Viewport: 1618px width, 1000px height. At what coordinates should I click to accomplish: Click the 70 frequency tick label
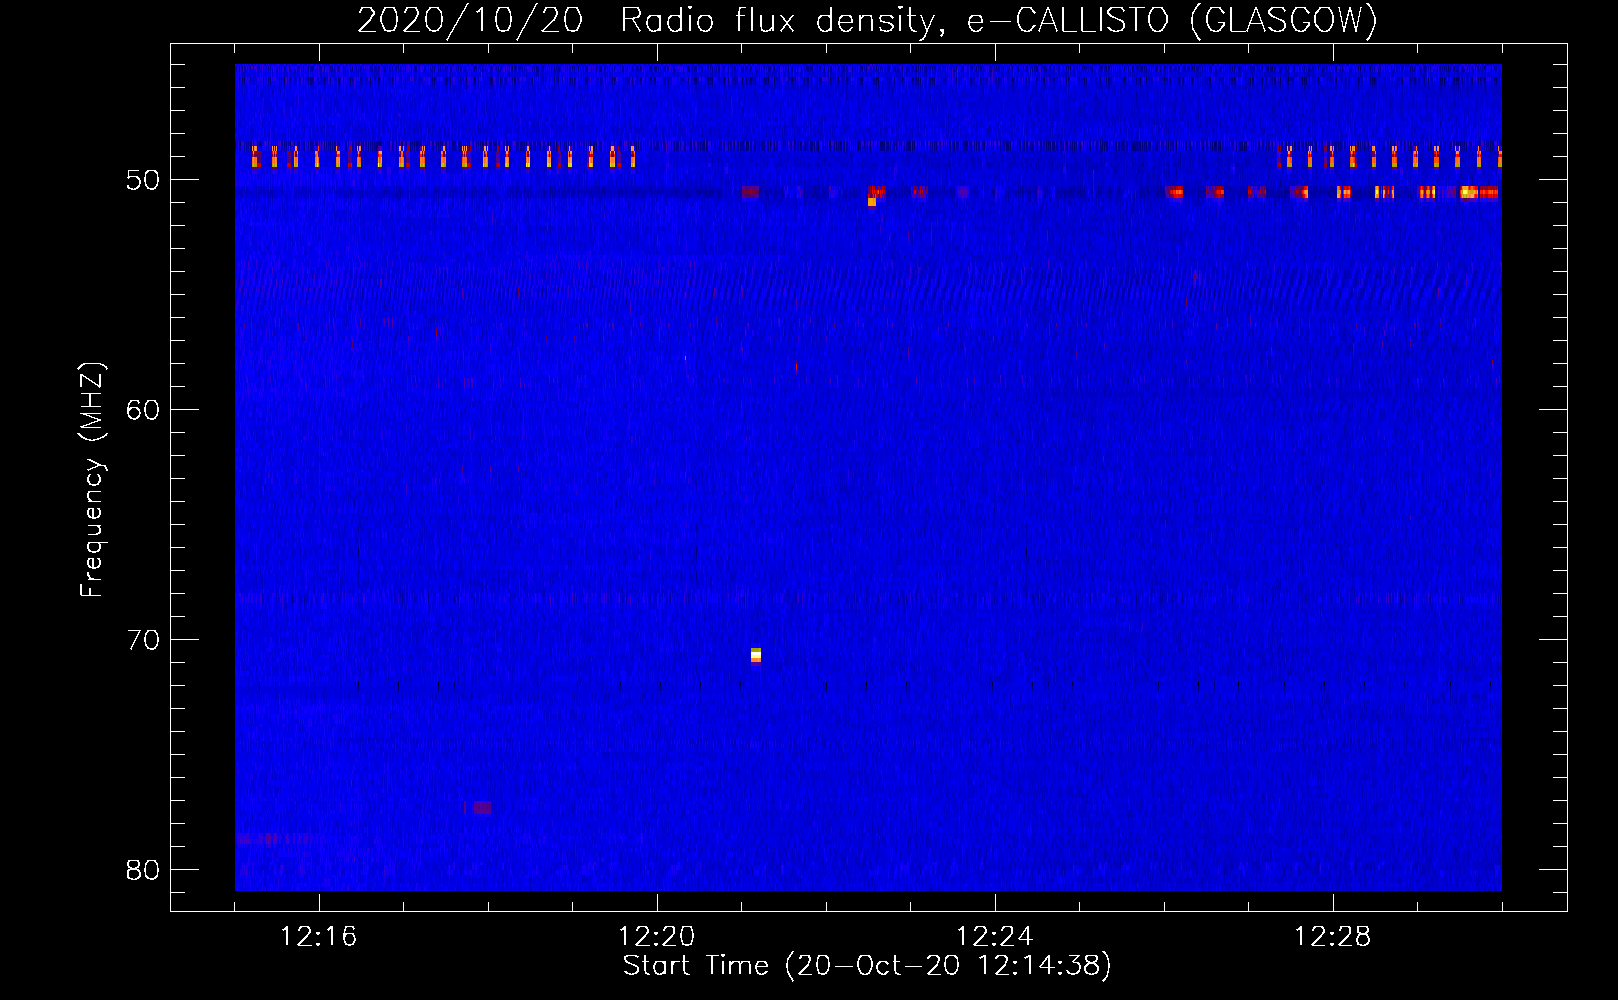[x=144, y=640]
